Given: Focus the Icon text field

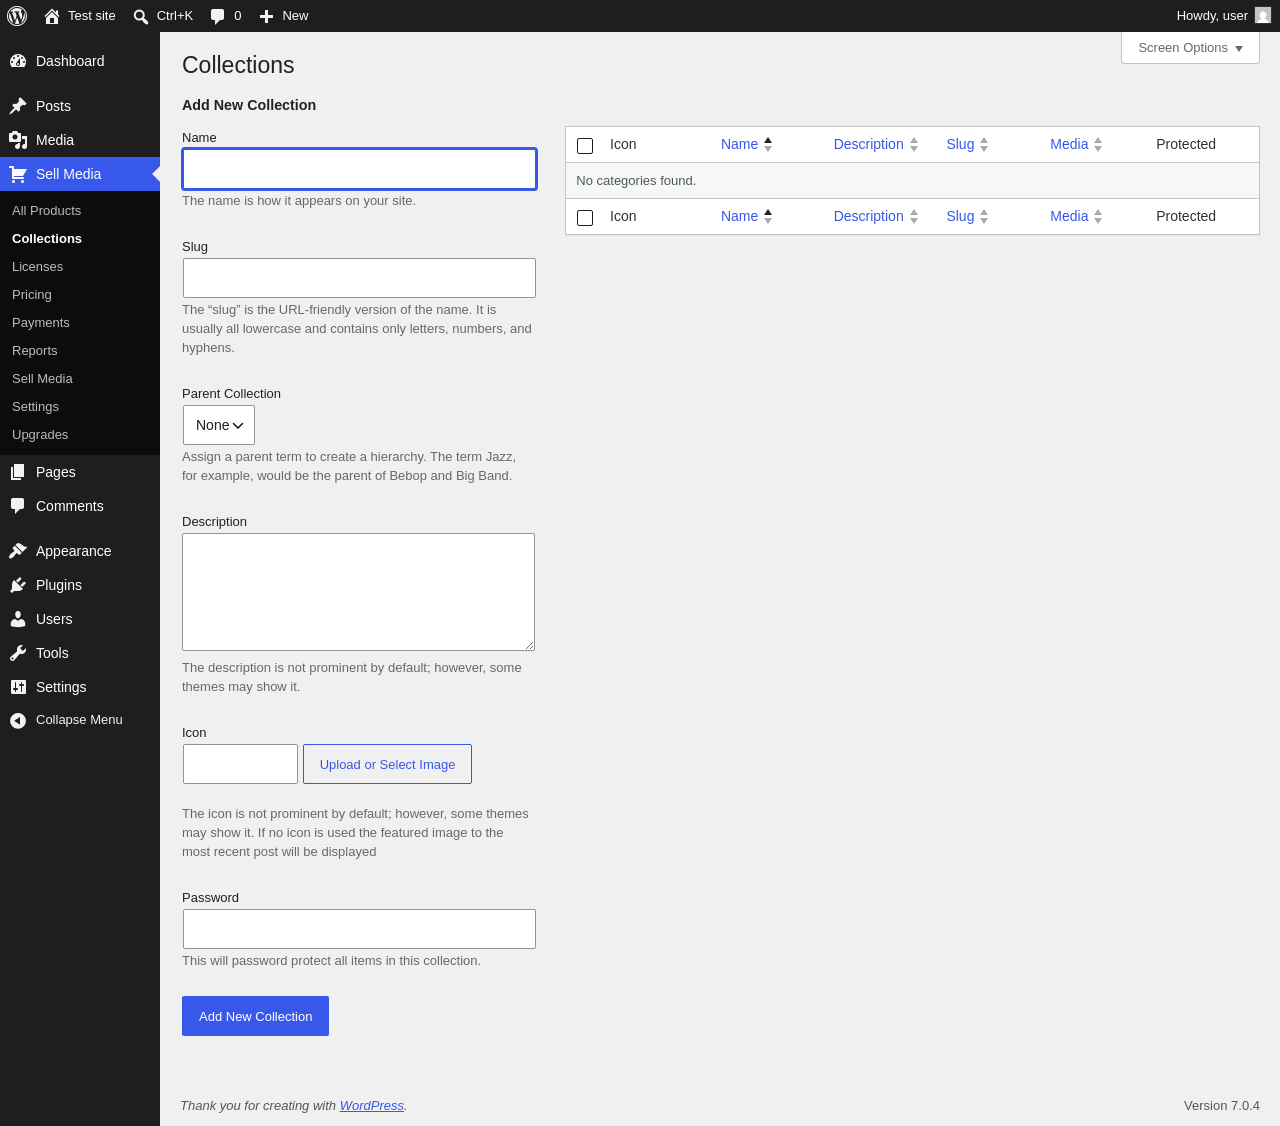Looking at the screenshot, I should coord(240,764).
